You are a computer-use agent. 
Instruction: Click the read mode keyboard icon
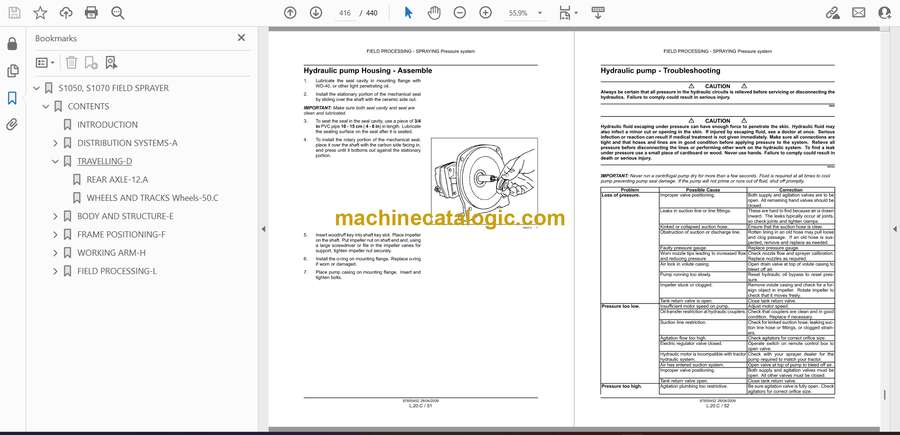pos(598,13)
